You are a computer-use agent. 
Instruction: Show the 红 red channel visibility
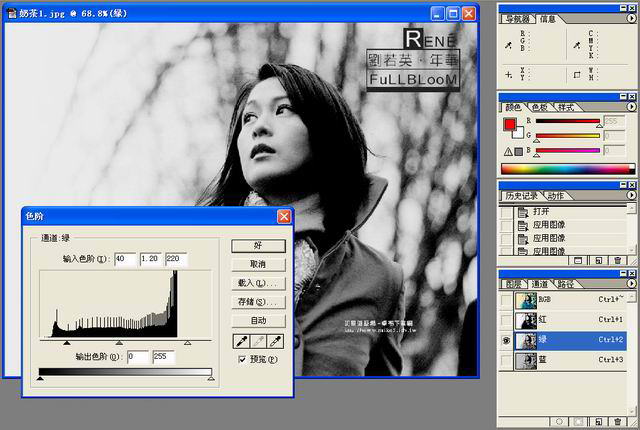(x=506, y=319)
